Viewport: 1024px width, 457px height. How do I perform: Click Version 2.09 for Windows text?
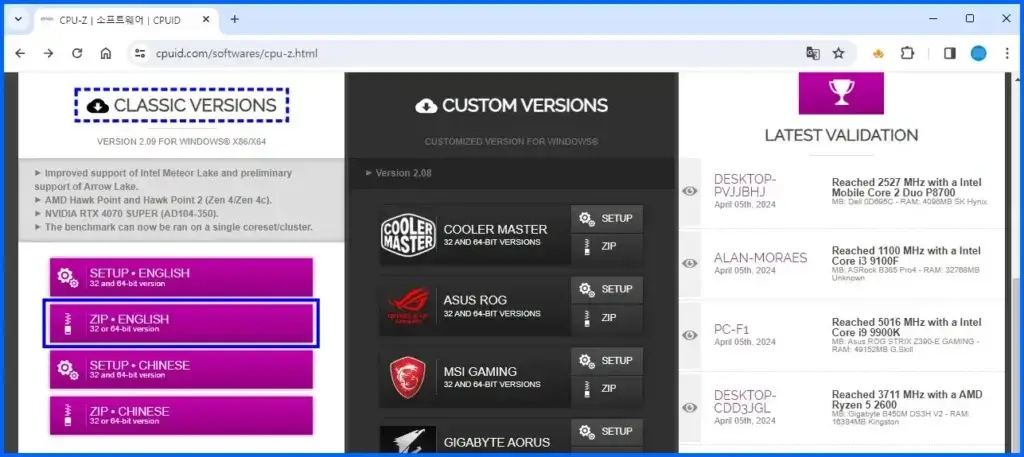(x=182, y=141)
